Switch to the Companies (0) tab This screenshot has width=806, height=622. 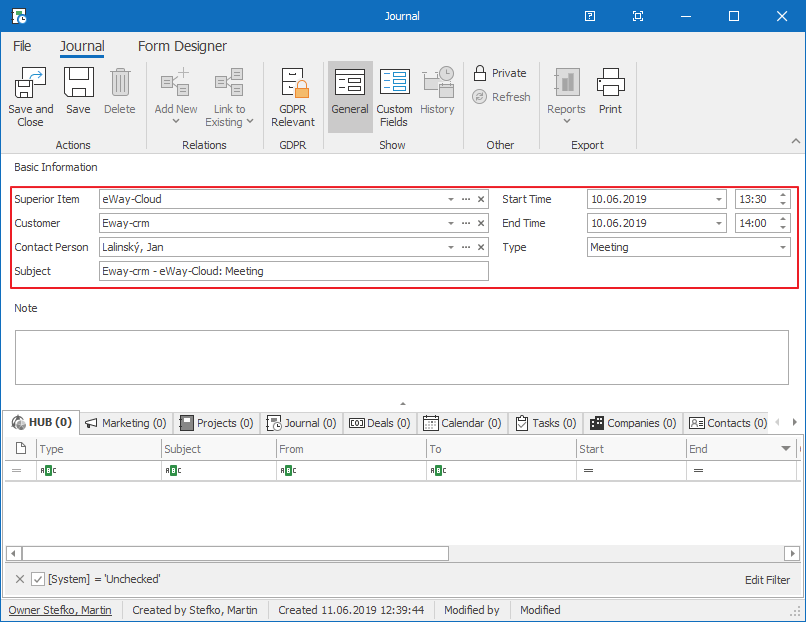633,423
